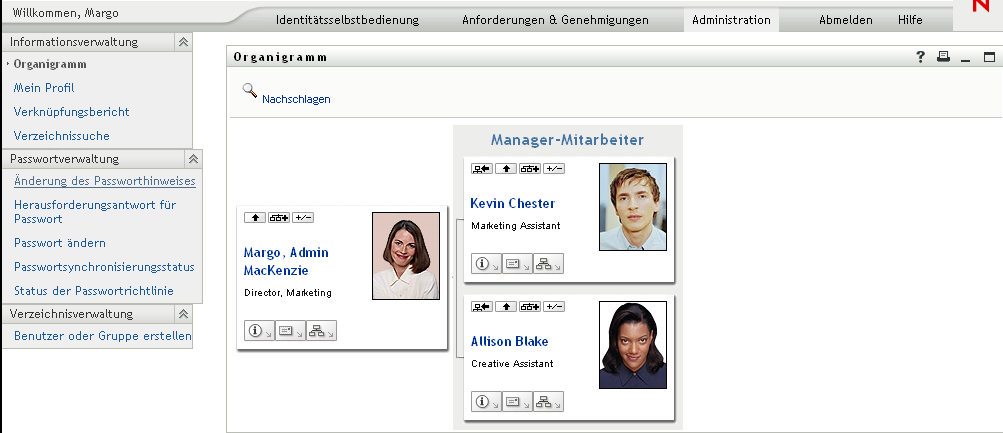Open Status der Passwortrichtlinie
The height and width of the screenshot is (433, 1003).
pyautogui.click(x=94, y=291)
